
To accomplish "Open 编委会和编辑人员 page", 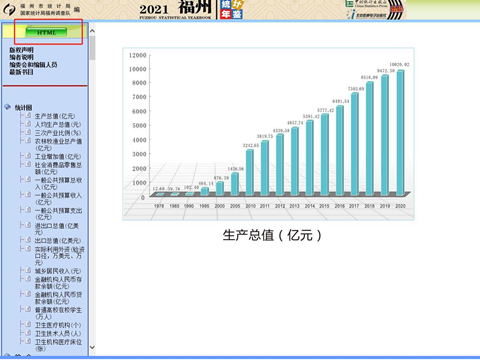I will point(33,65).
